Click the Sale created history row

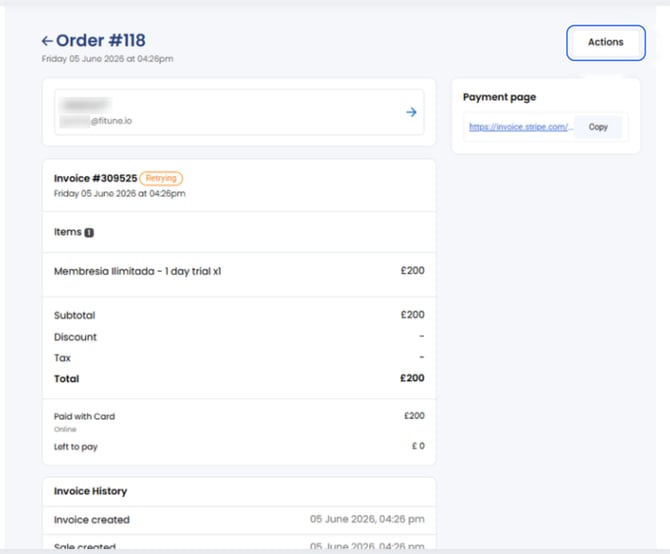pos(239,543)
